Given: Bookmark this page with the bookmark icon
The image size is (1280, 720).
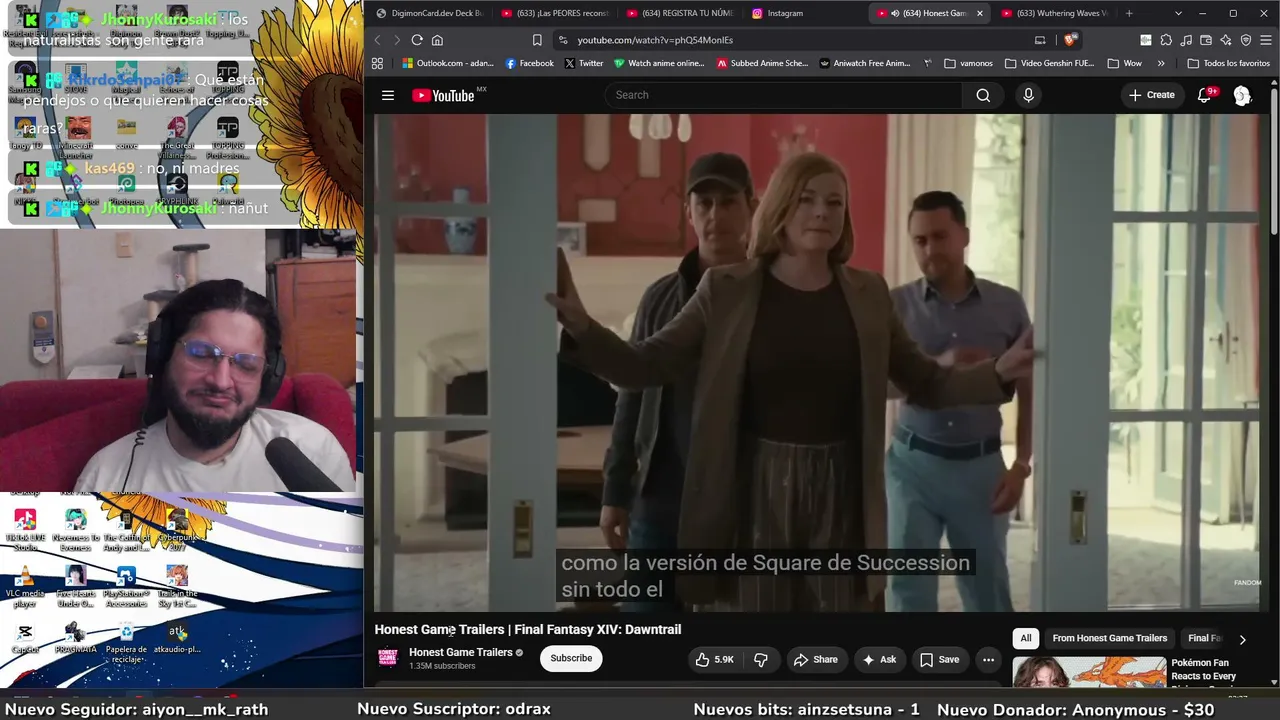Looking at the screenshot, I should (537, 40).
